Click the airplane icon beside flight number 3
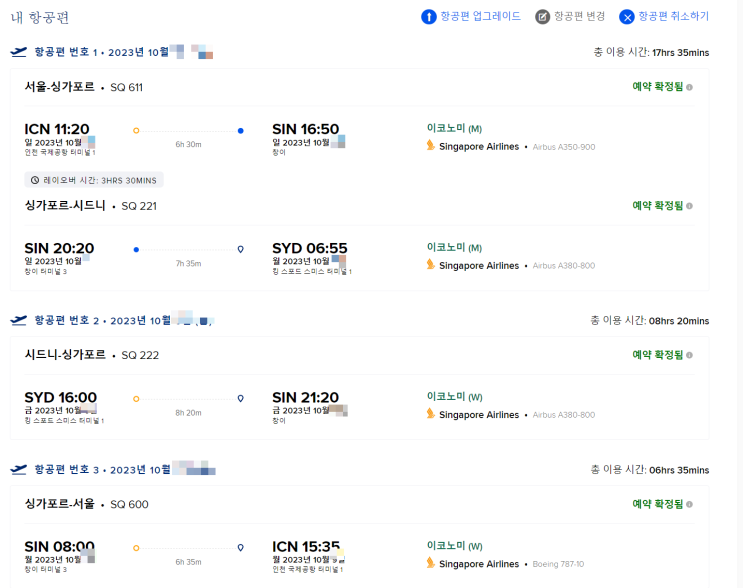Screen dimensions: 743x588 (18, 469)
